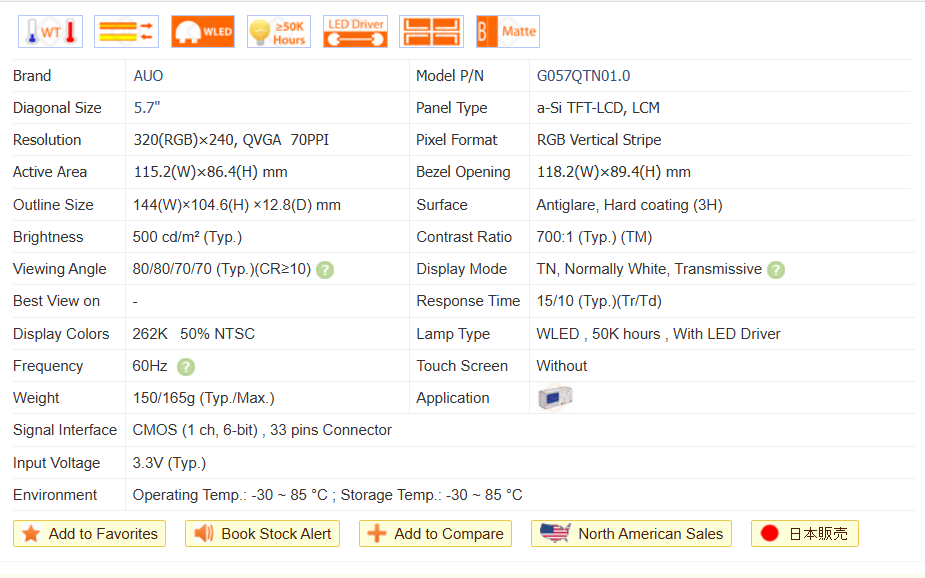Click the AUO brand value
This screenshot has width=925, height=578.
(x=148, y=76)
